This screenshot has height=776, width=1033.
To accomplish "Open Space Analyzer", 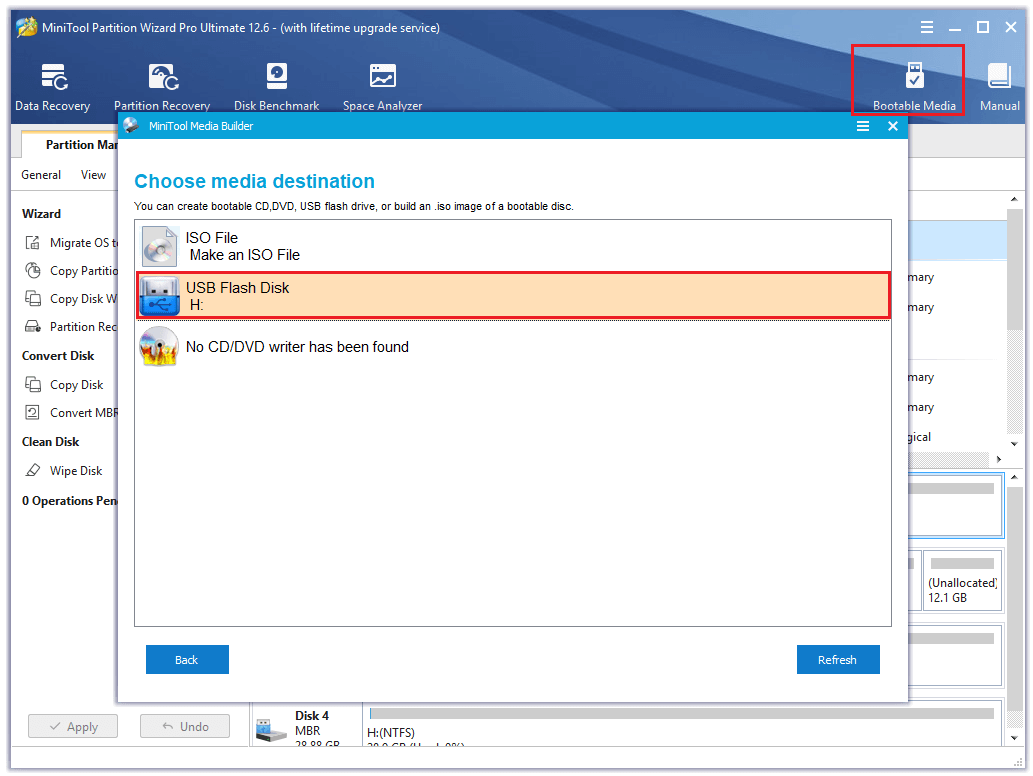I will [x=382, y=87].
